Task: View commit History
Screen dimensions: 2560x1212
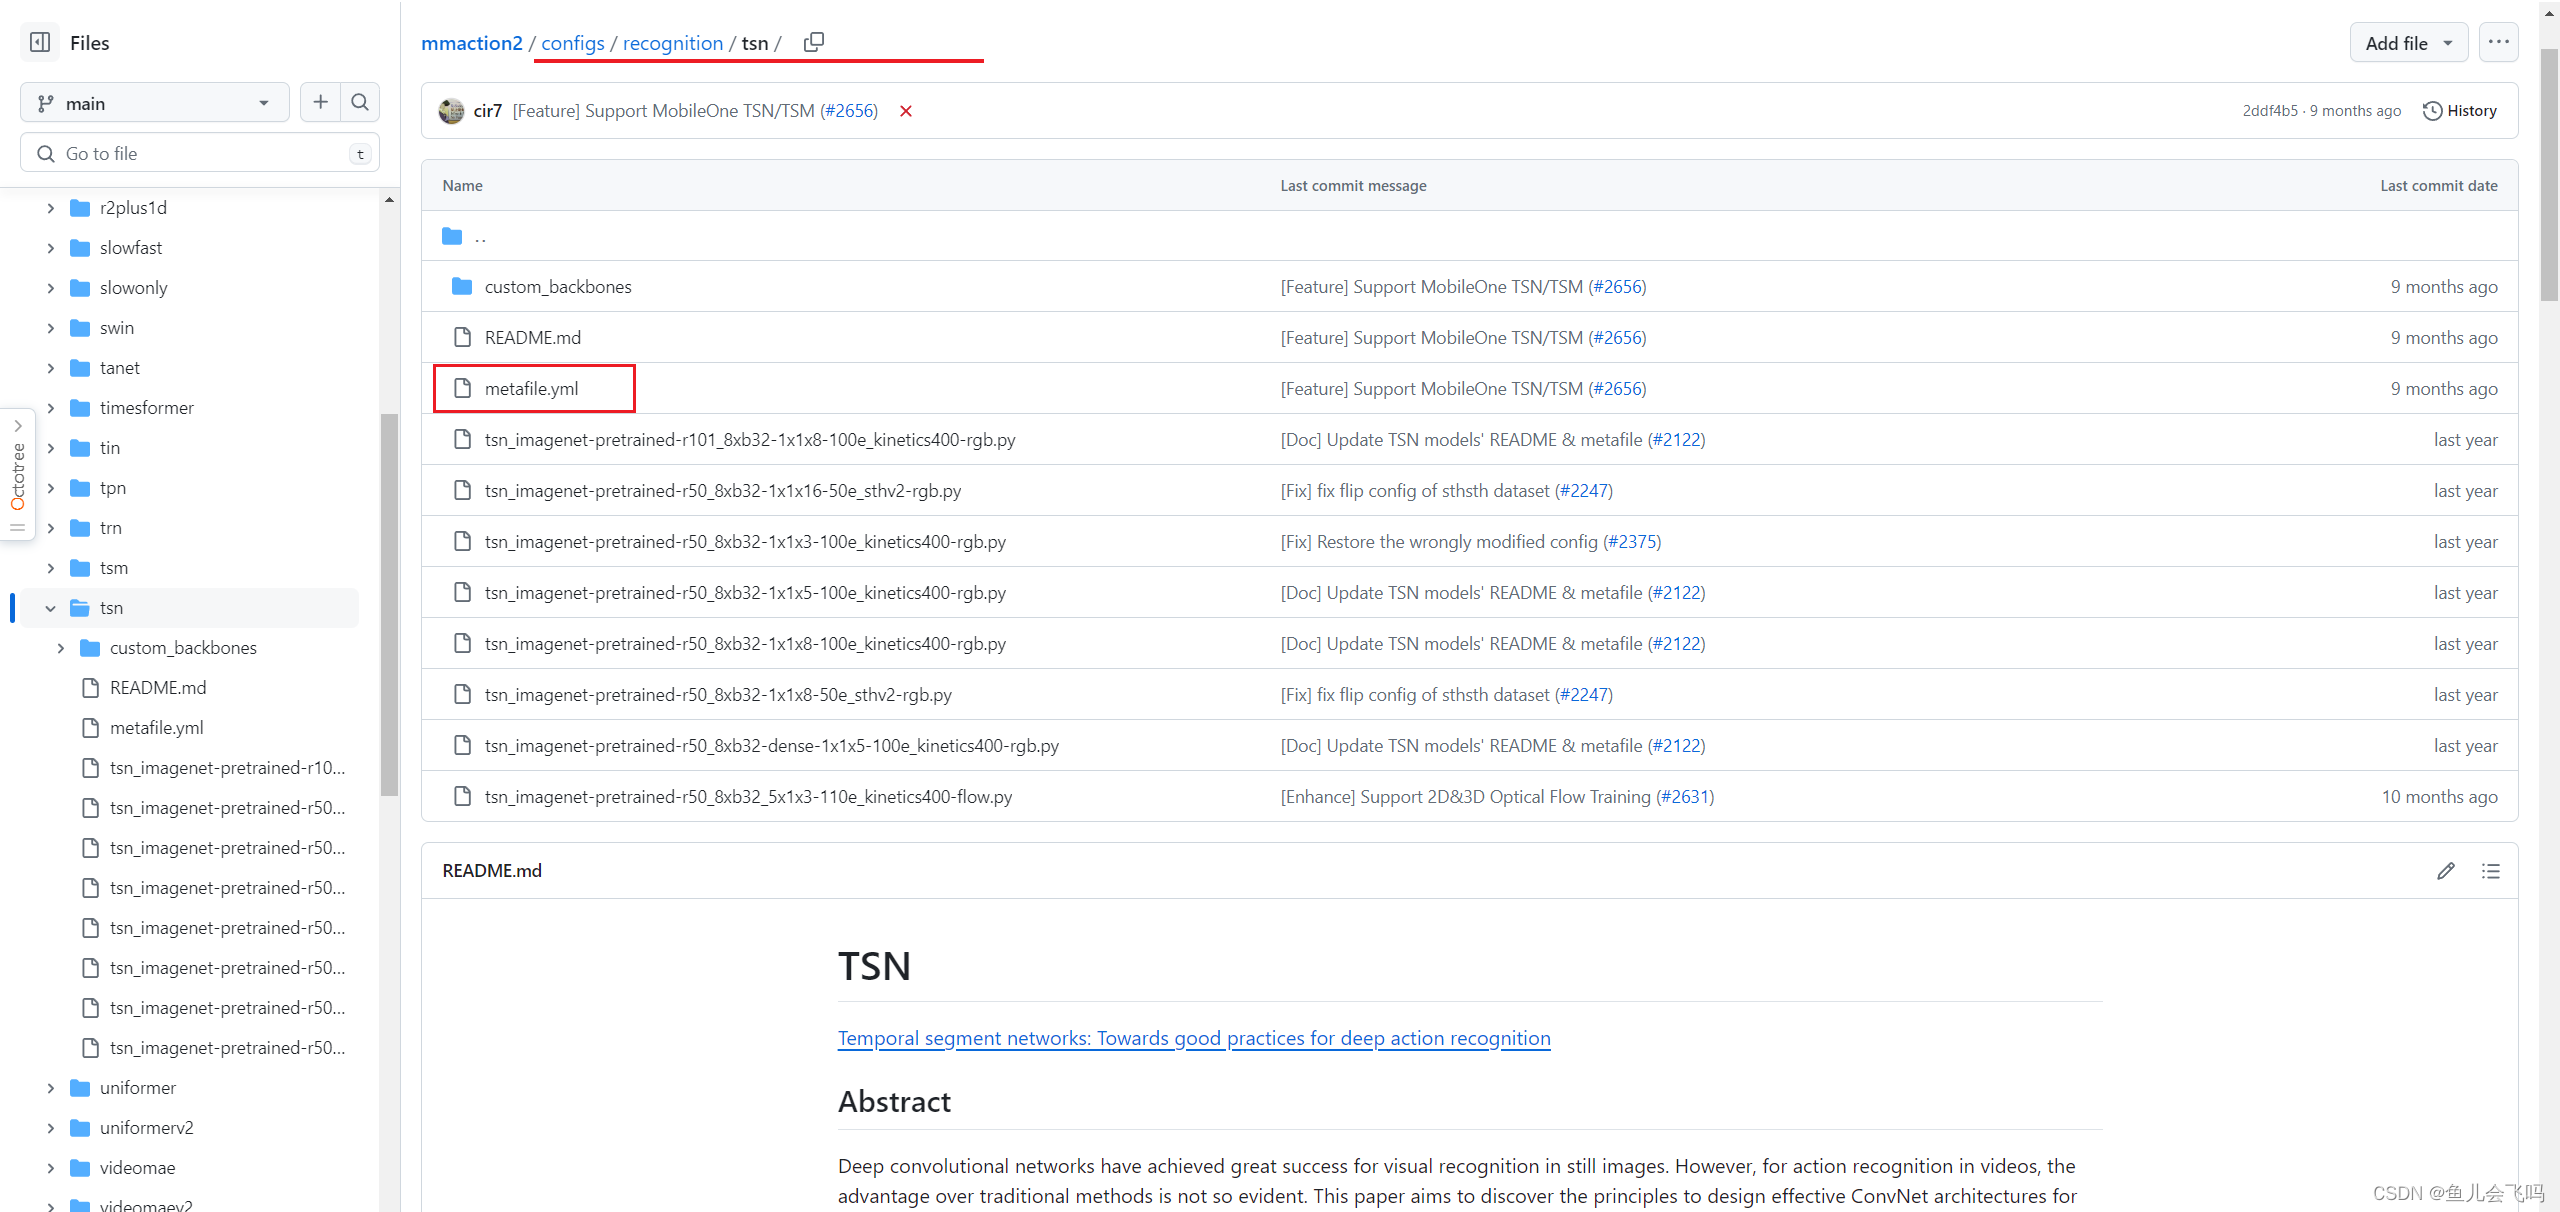Action: (x=2460, y=110)
